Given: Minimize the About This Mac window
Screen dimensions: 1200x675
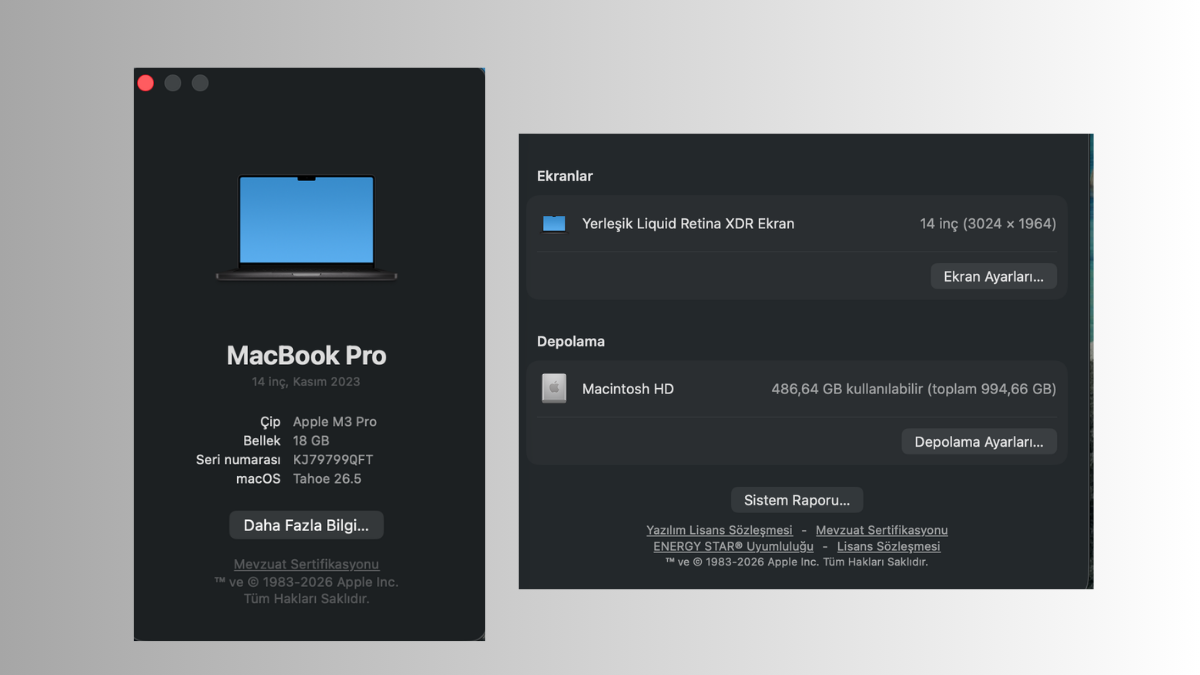Looking at the screenshot, I should coord(173,83).
